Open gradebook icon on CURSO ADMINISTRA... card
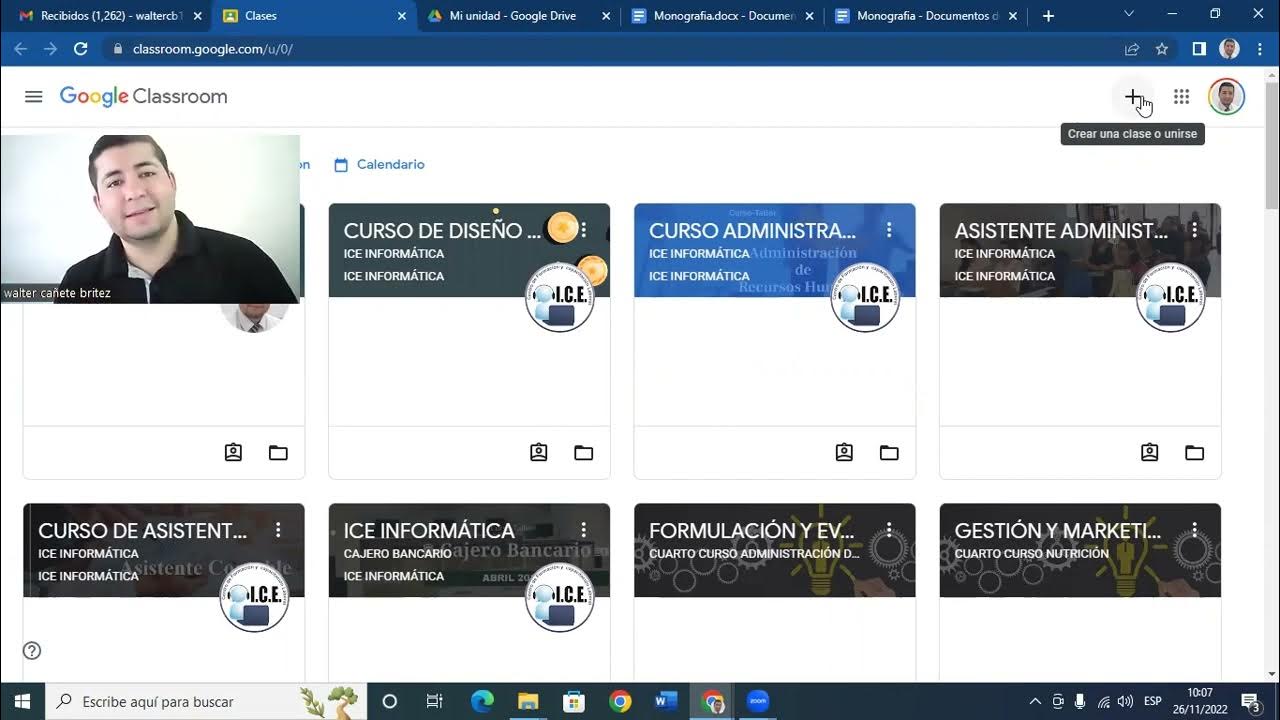 [x=844, y=452]
